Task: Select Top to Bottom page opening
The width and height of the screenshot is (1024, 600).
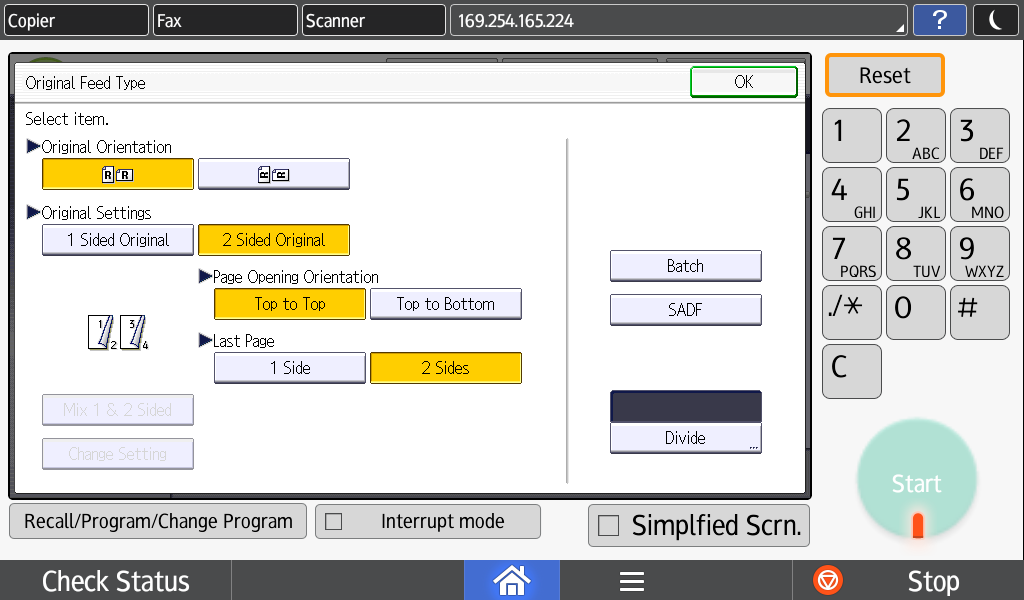Action: tap(445, 304)
